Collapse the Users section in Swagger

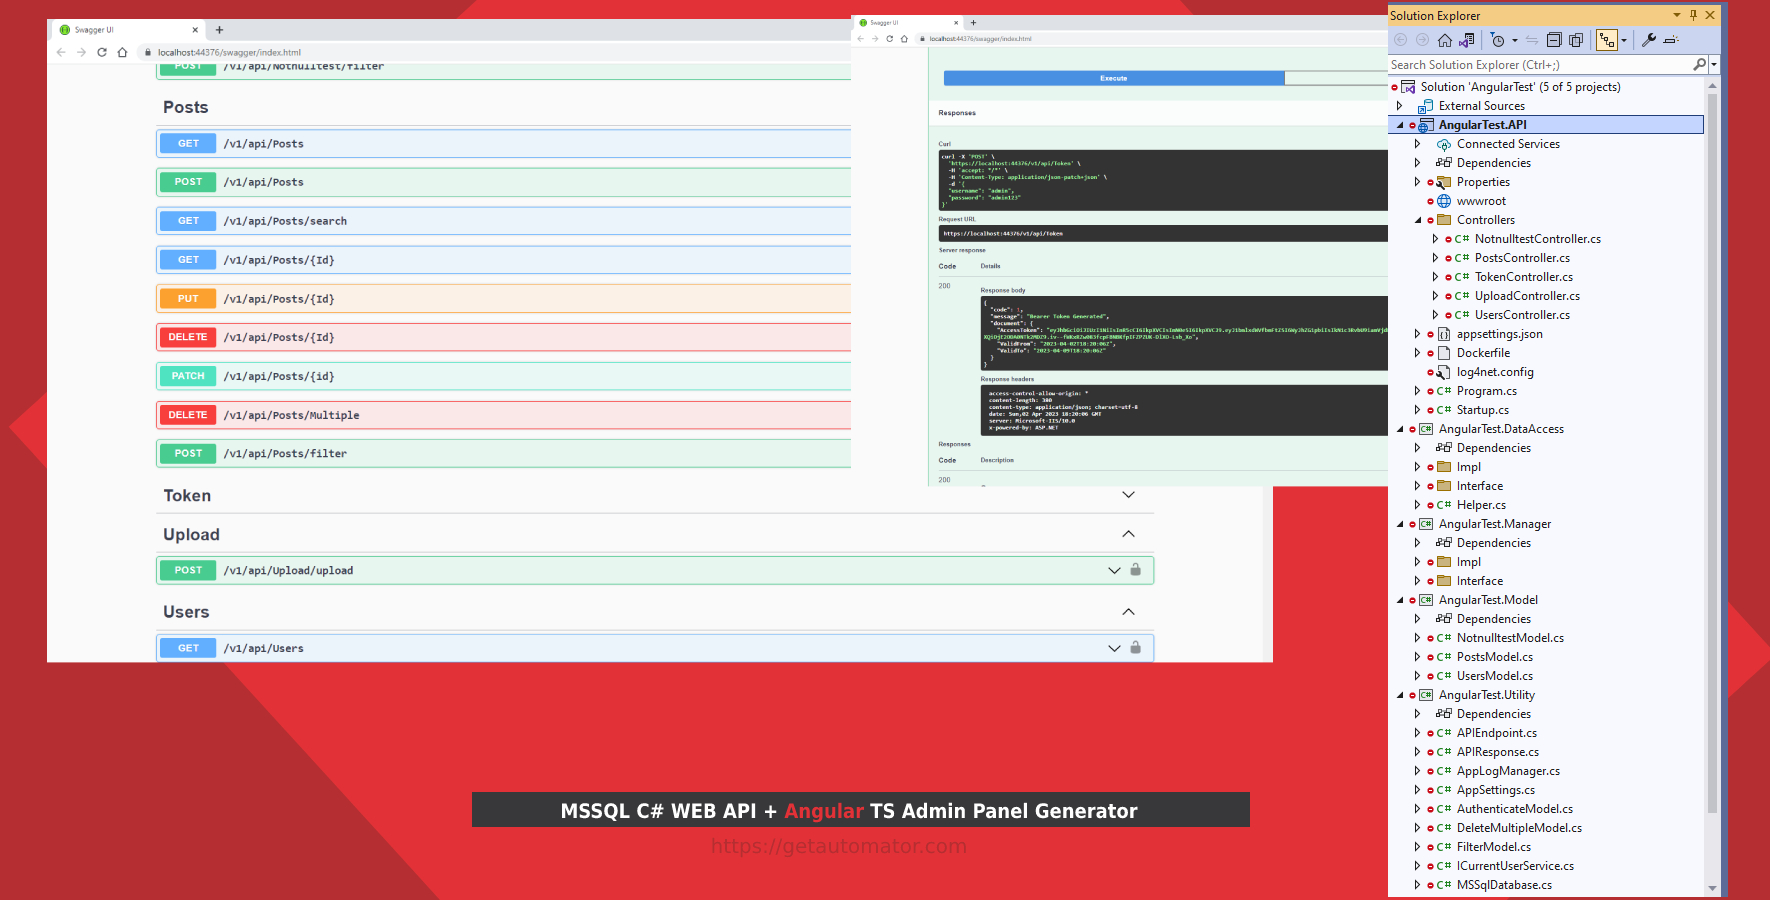pyautogui.click(x=1128, y=612)
